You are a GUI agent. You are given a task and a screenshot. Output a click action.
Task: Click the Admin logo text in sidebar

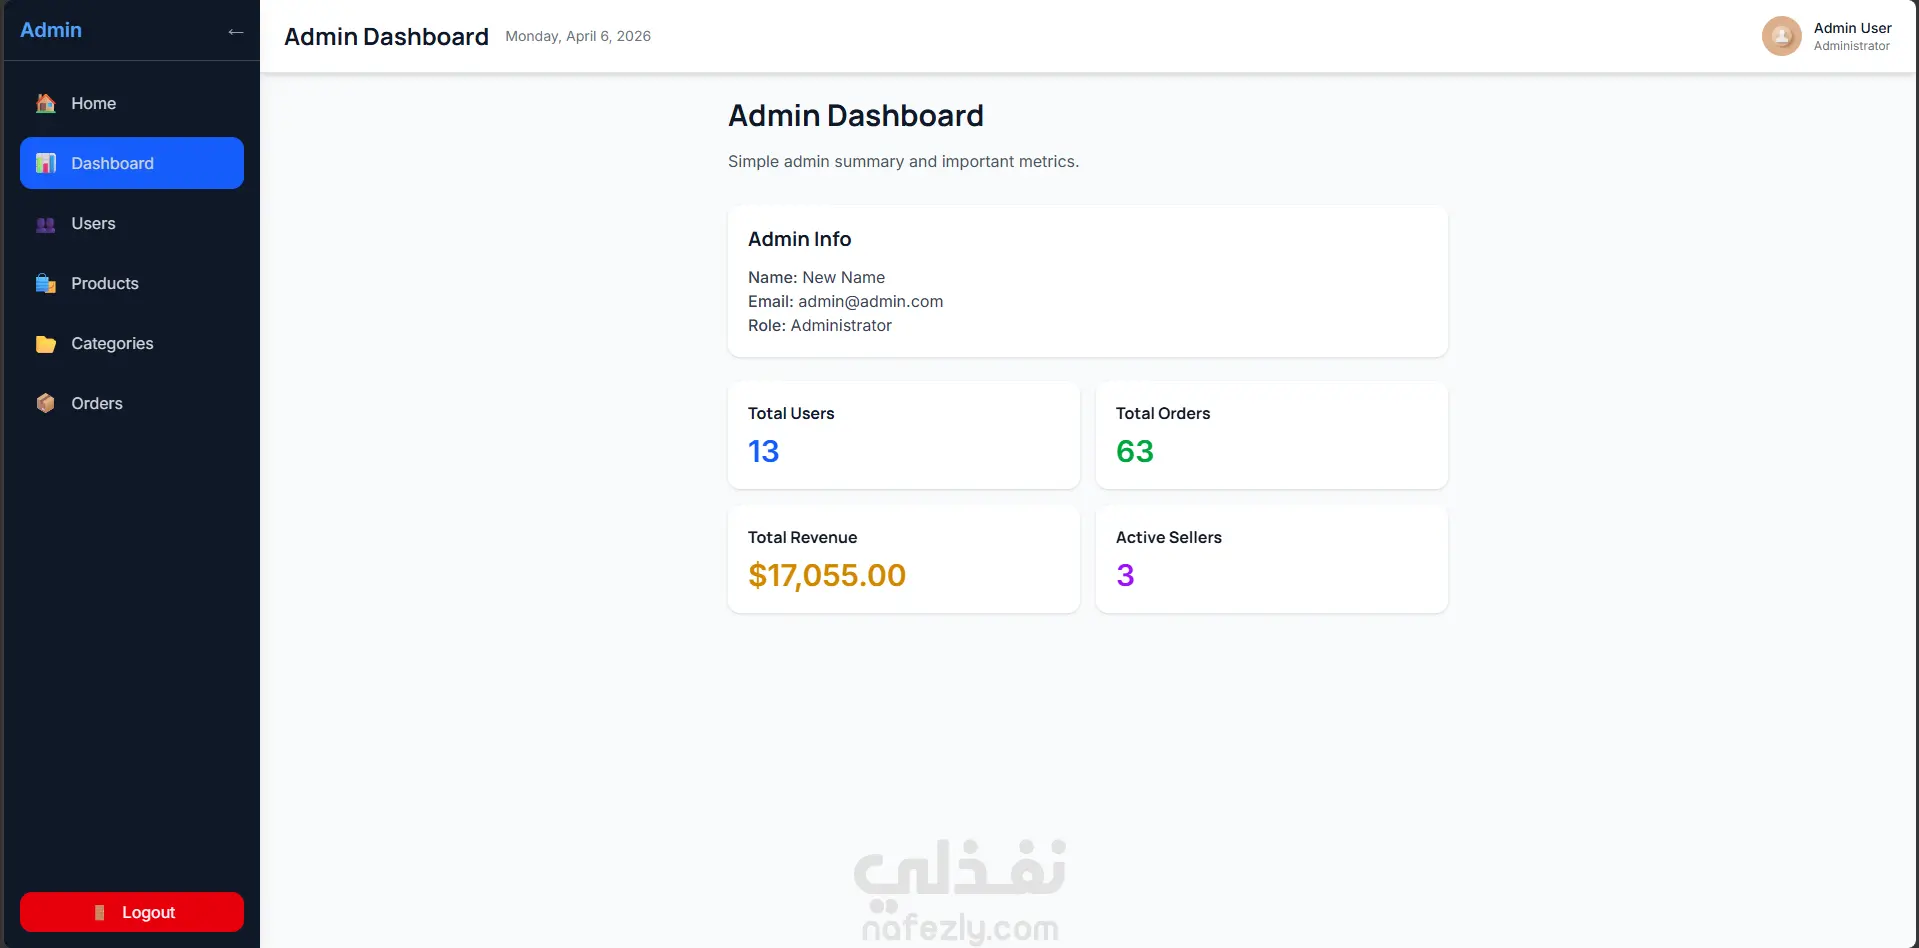point(51,30)
